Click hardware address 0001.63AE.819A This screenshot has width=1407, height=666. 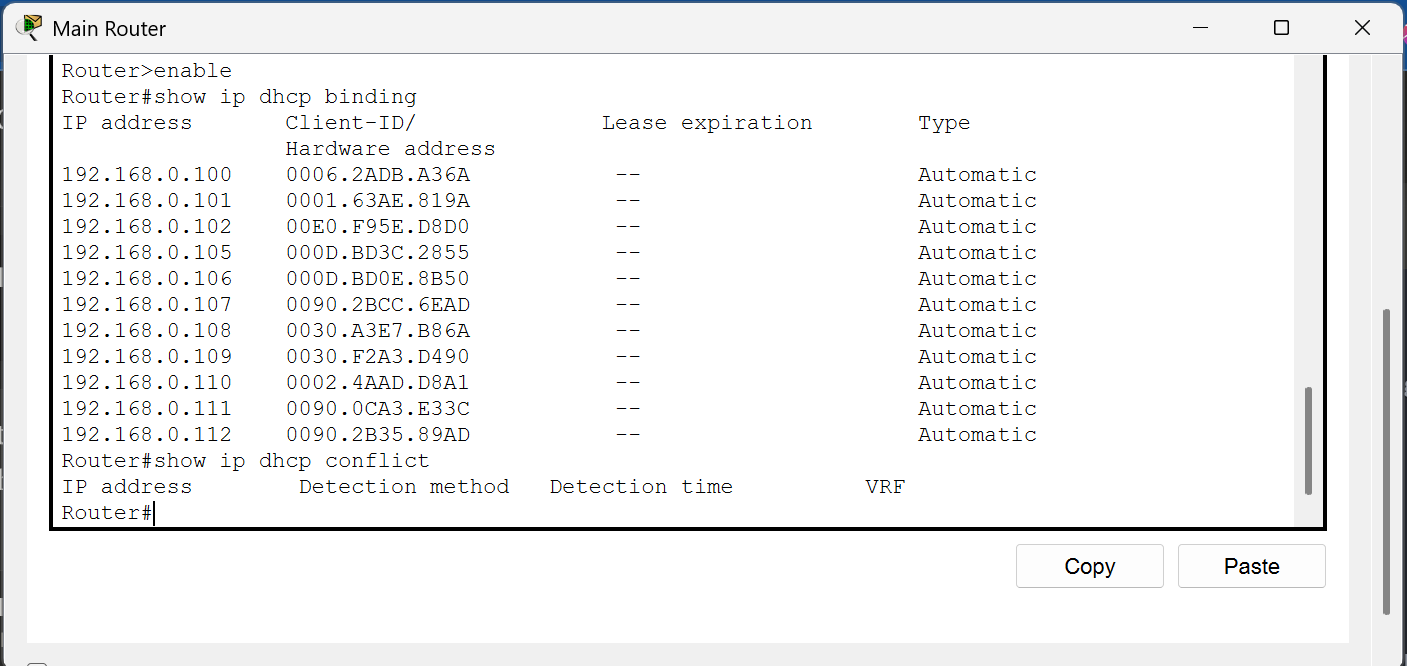click(x=377, y=201)
